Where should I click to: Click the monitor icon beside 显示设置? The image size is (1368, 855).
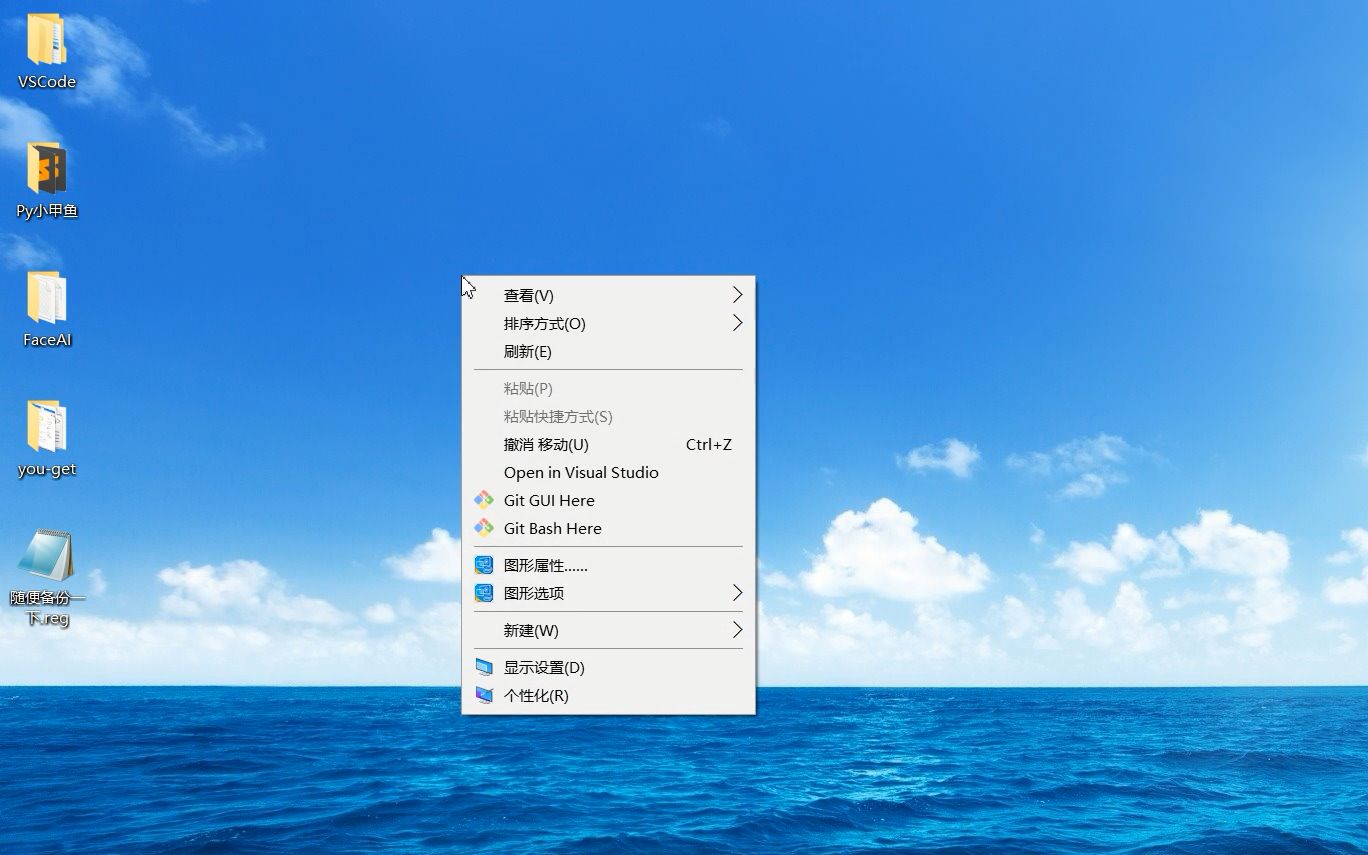click(x=484, y=666)
